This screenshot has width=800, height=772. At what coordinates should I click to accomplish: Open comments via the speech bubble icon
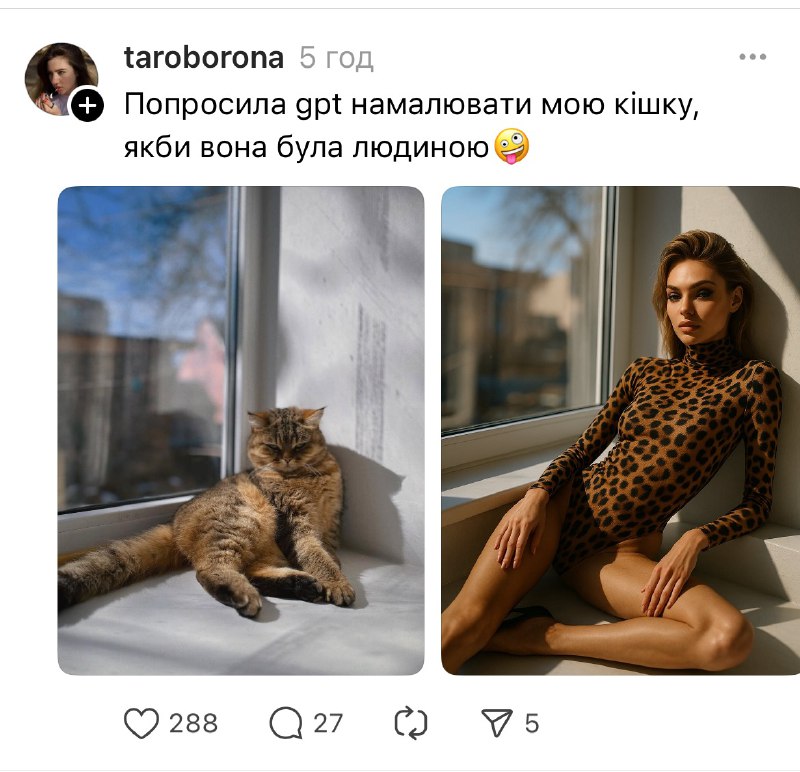click(x=285, y=723)
